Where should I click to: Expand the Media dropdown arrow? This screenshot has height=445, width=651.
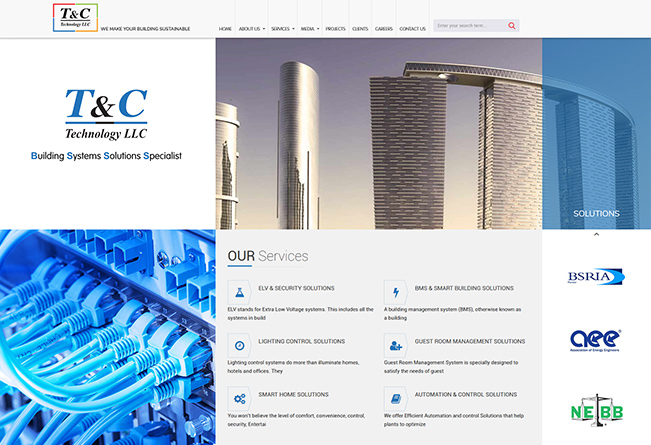point(318,29)
